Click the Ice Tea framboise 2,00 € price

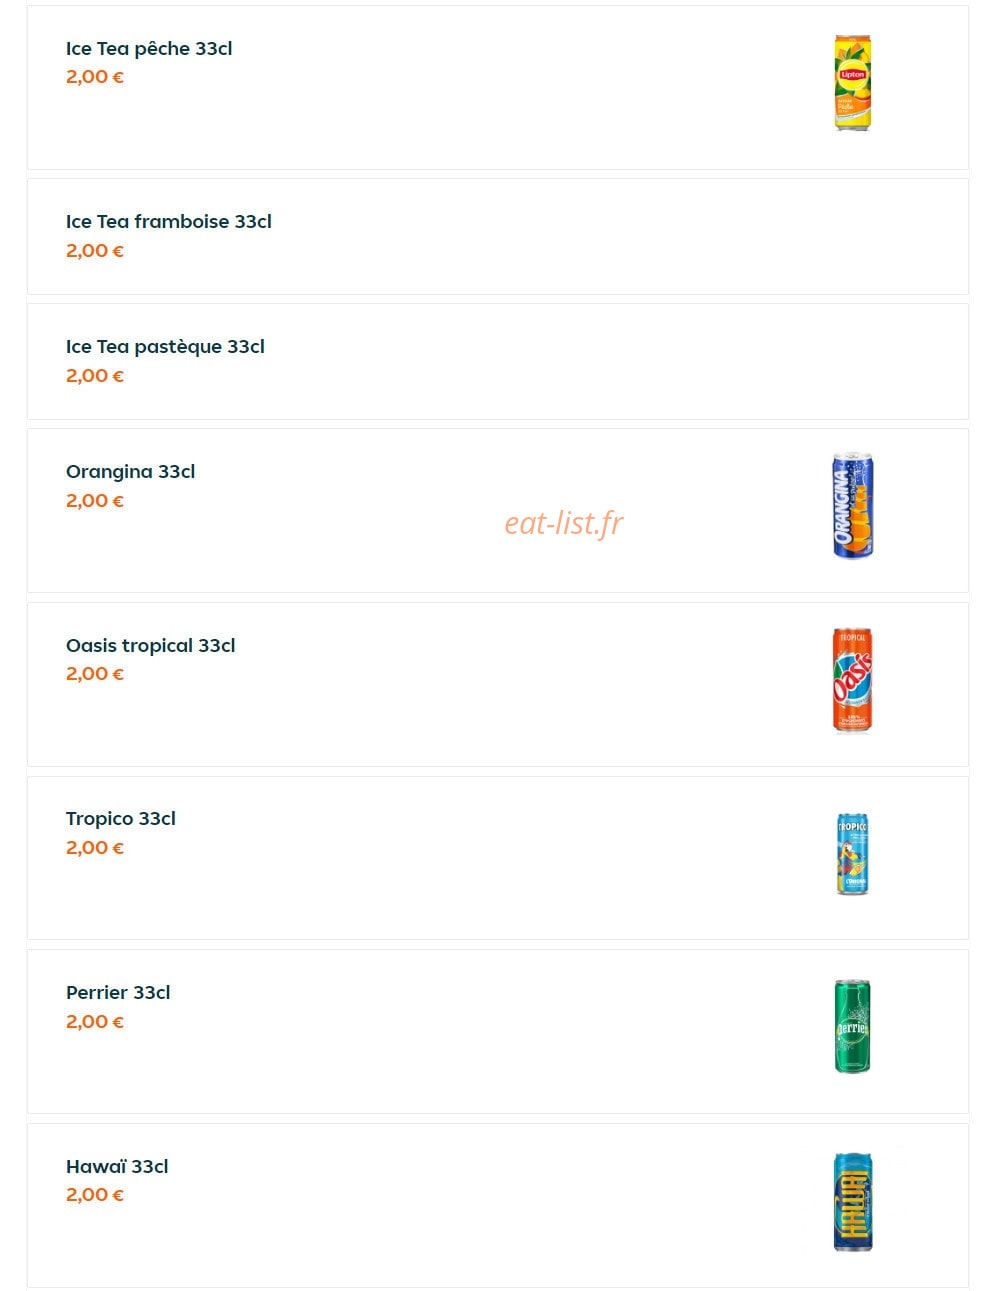pos(95,251)
